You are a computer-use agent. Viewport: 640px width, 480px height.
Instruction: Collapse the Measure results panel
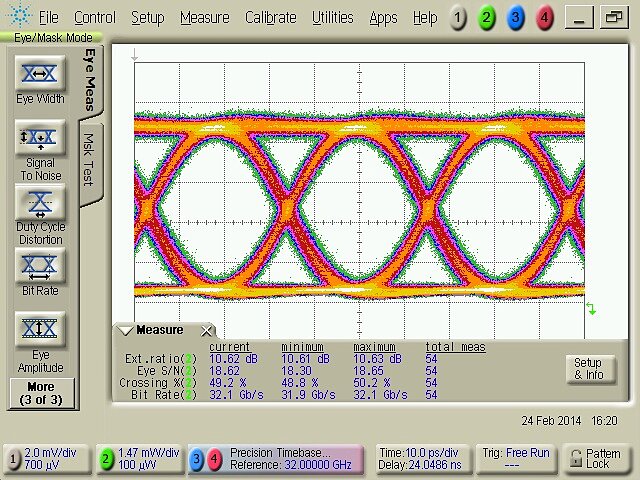(126, 331)
